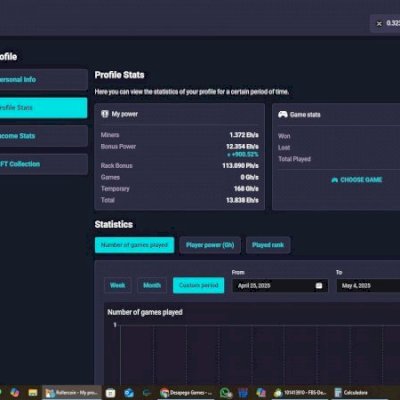Switch to Number of games played statistic
The height and width of the screenshot is (400, 400).
[x=134, y=245]
